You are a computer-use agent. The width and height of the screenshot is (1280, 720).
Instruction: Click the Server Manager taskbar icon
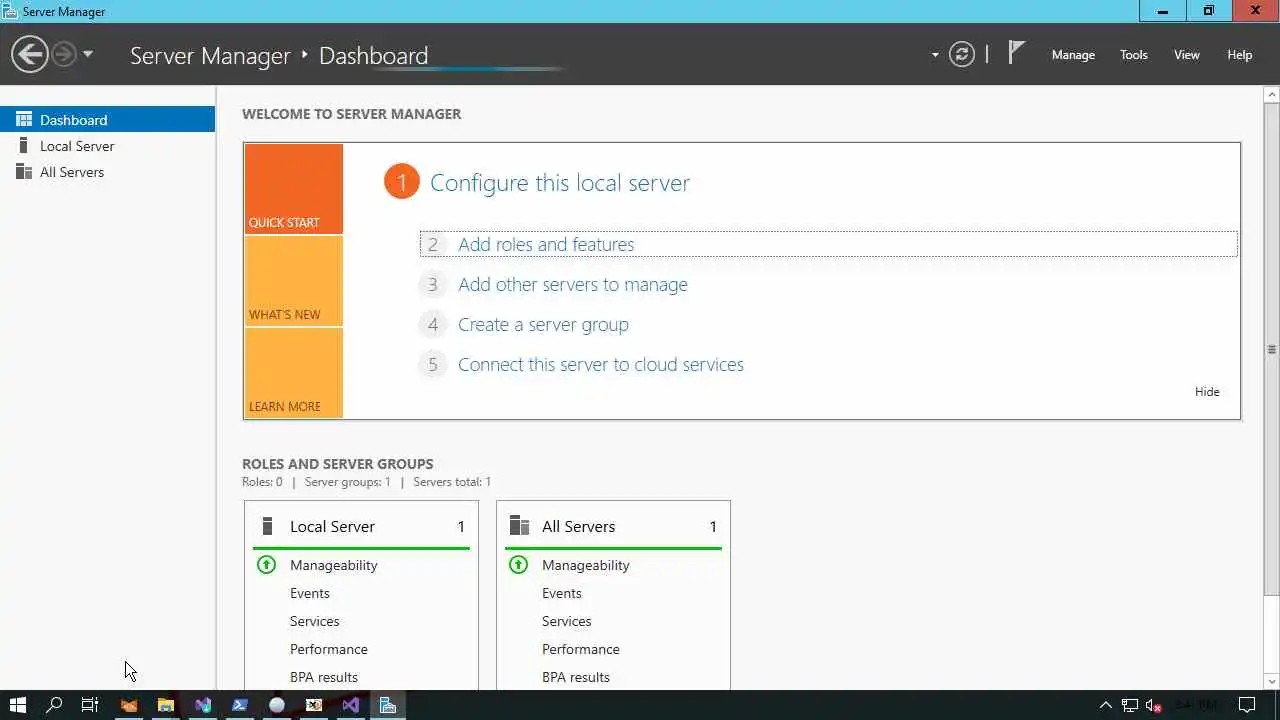[388, 705]
